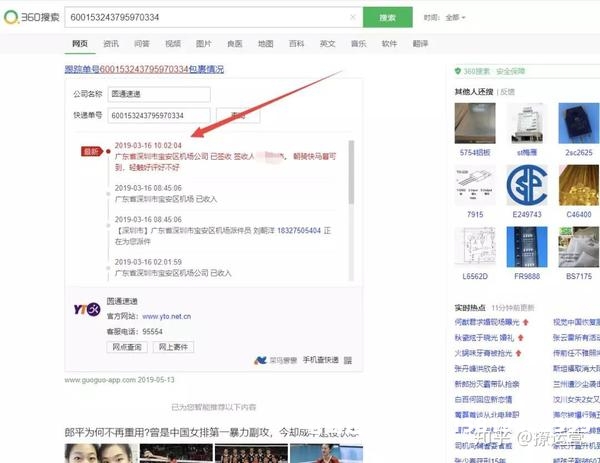Open the 翻译 tab
Image resolution: width=600 pixels, height=463 pixels.
pyautogui.click(x=420, y=44)
